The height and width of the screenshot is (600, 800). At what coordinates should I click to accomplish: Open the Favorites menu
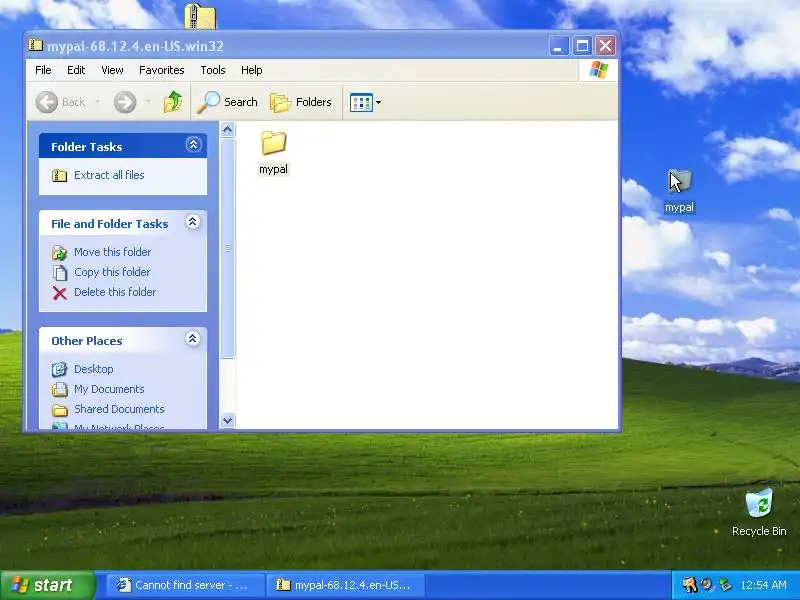click(162, 70)
